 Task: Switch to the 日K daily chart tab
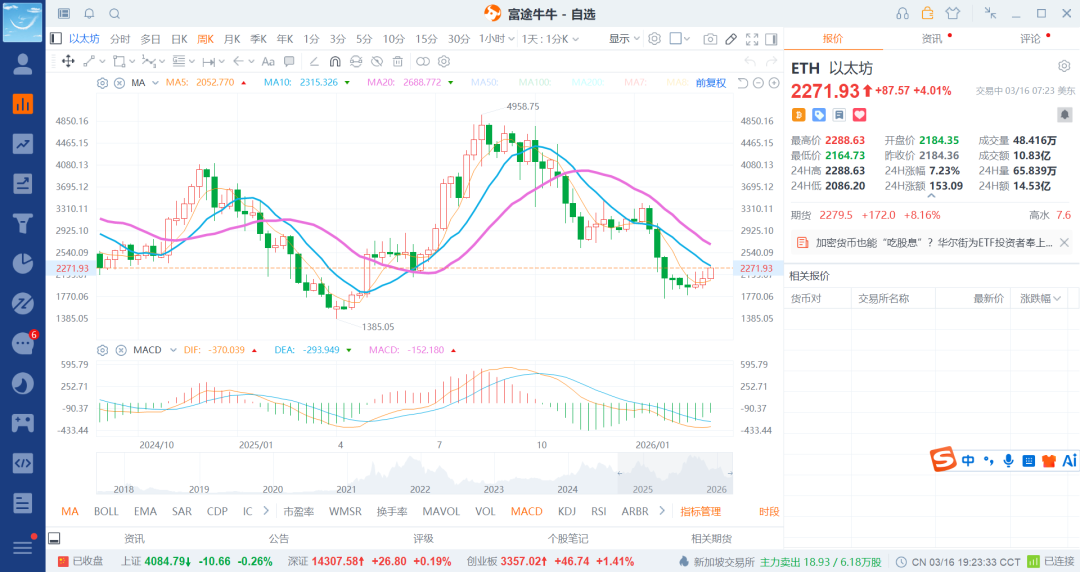[x=179, y=39]
